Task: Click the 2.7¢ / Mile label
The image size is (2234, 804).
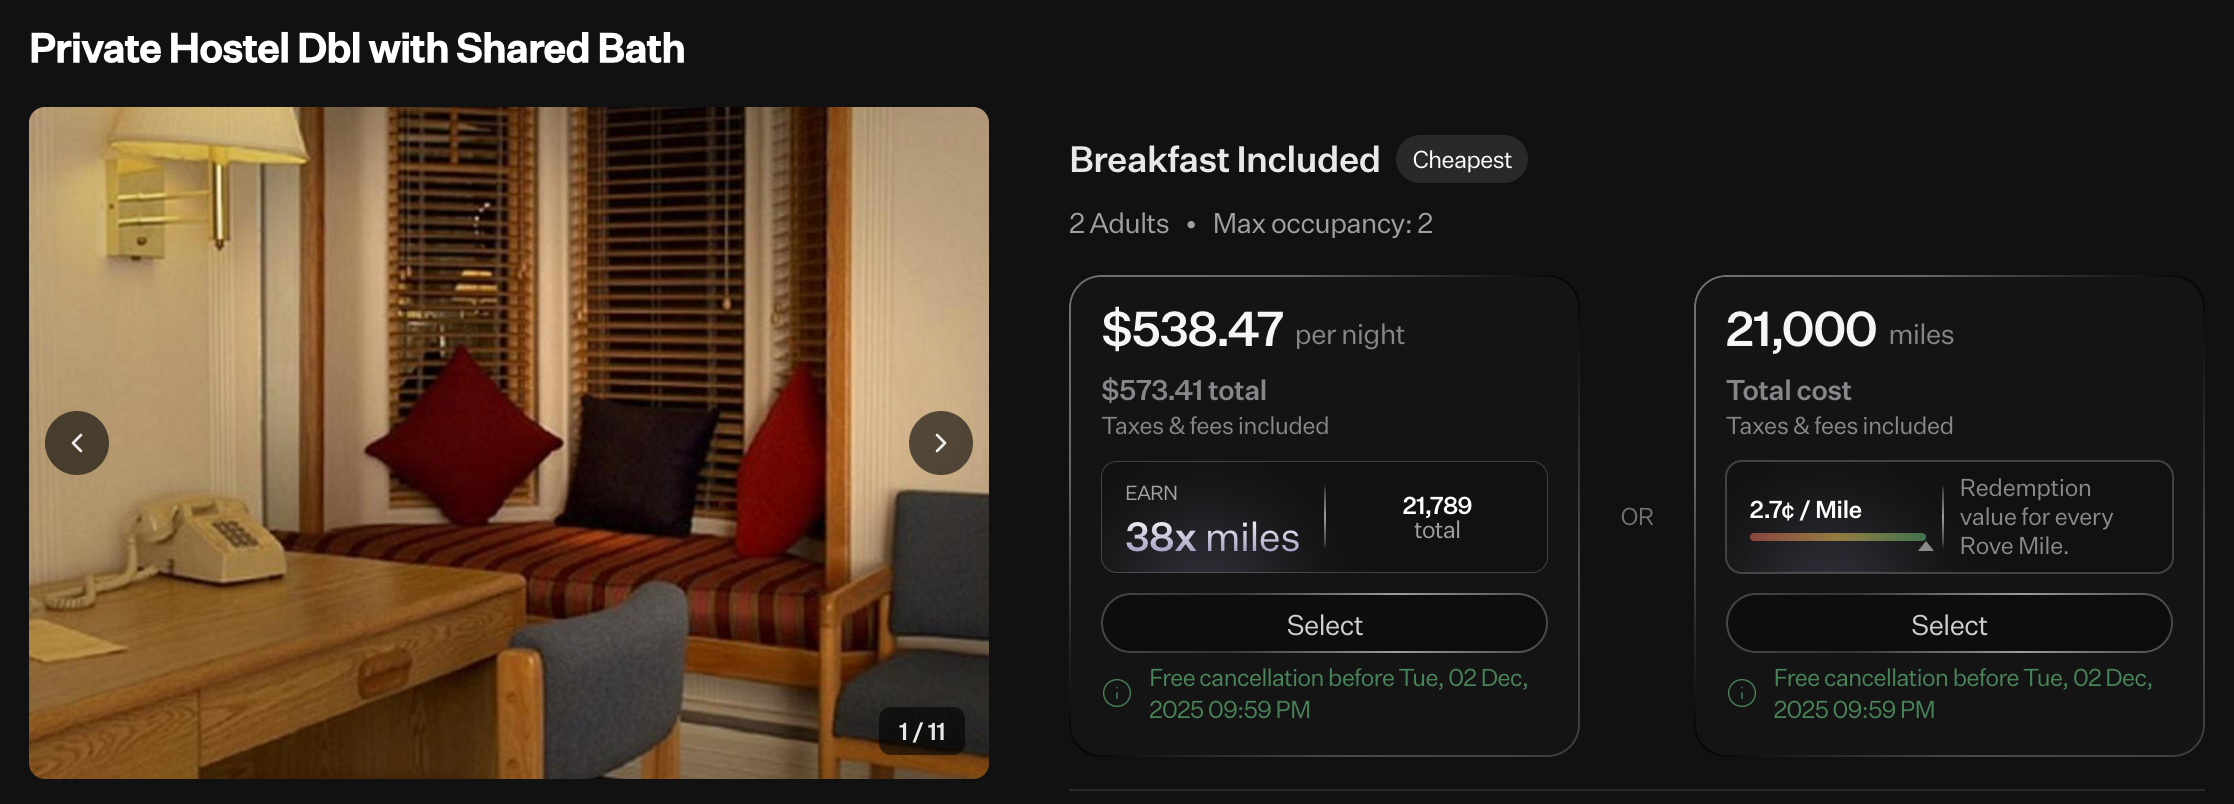Action: click(x=1805, y=510)
